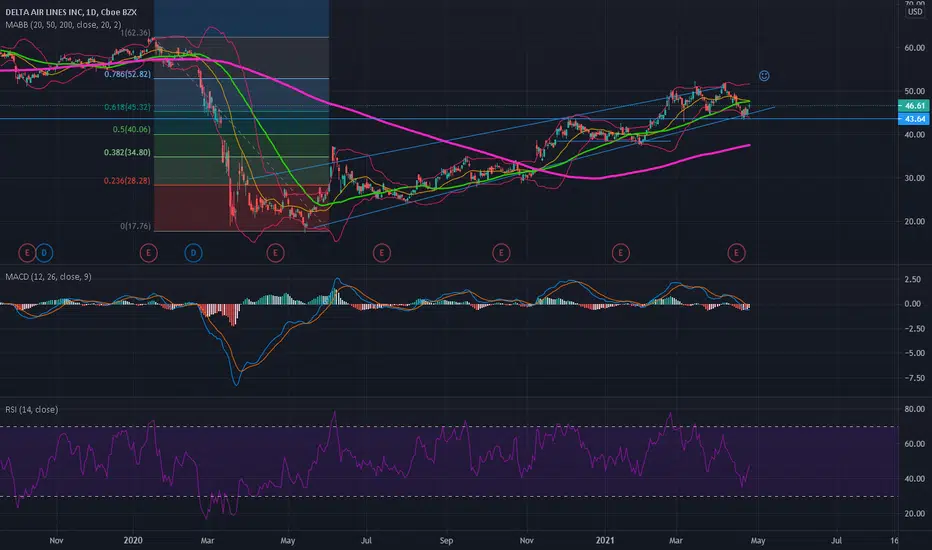932x550 pixels.
Task: Select the MACD (12, 26, close, 9) indicator label
Action: (48, 276)
